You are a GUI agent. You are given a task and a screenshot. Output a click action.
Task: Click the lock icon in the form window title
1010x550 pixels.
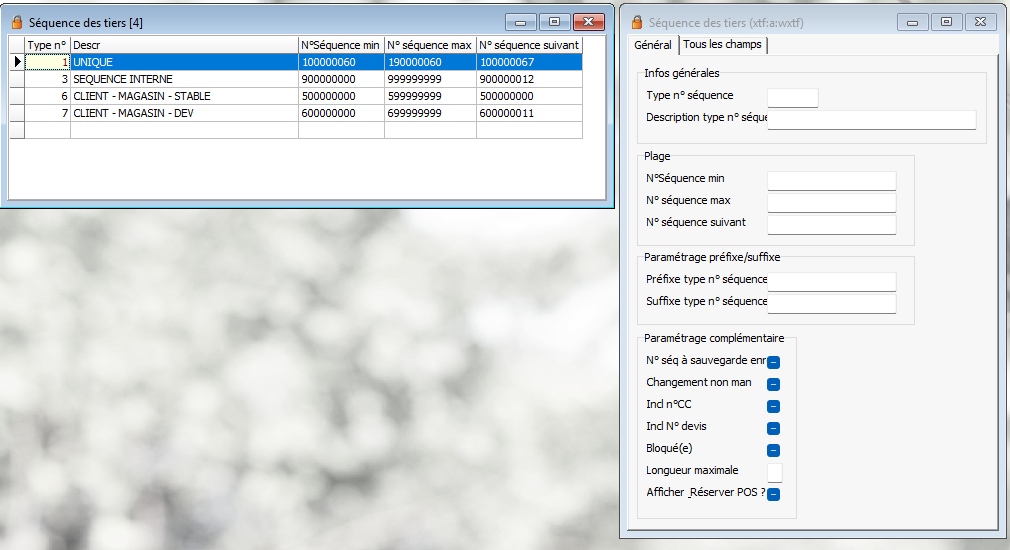[x=636, y=22]
